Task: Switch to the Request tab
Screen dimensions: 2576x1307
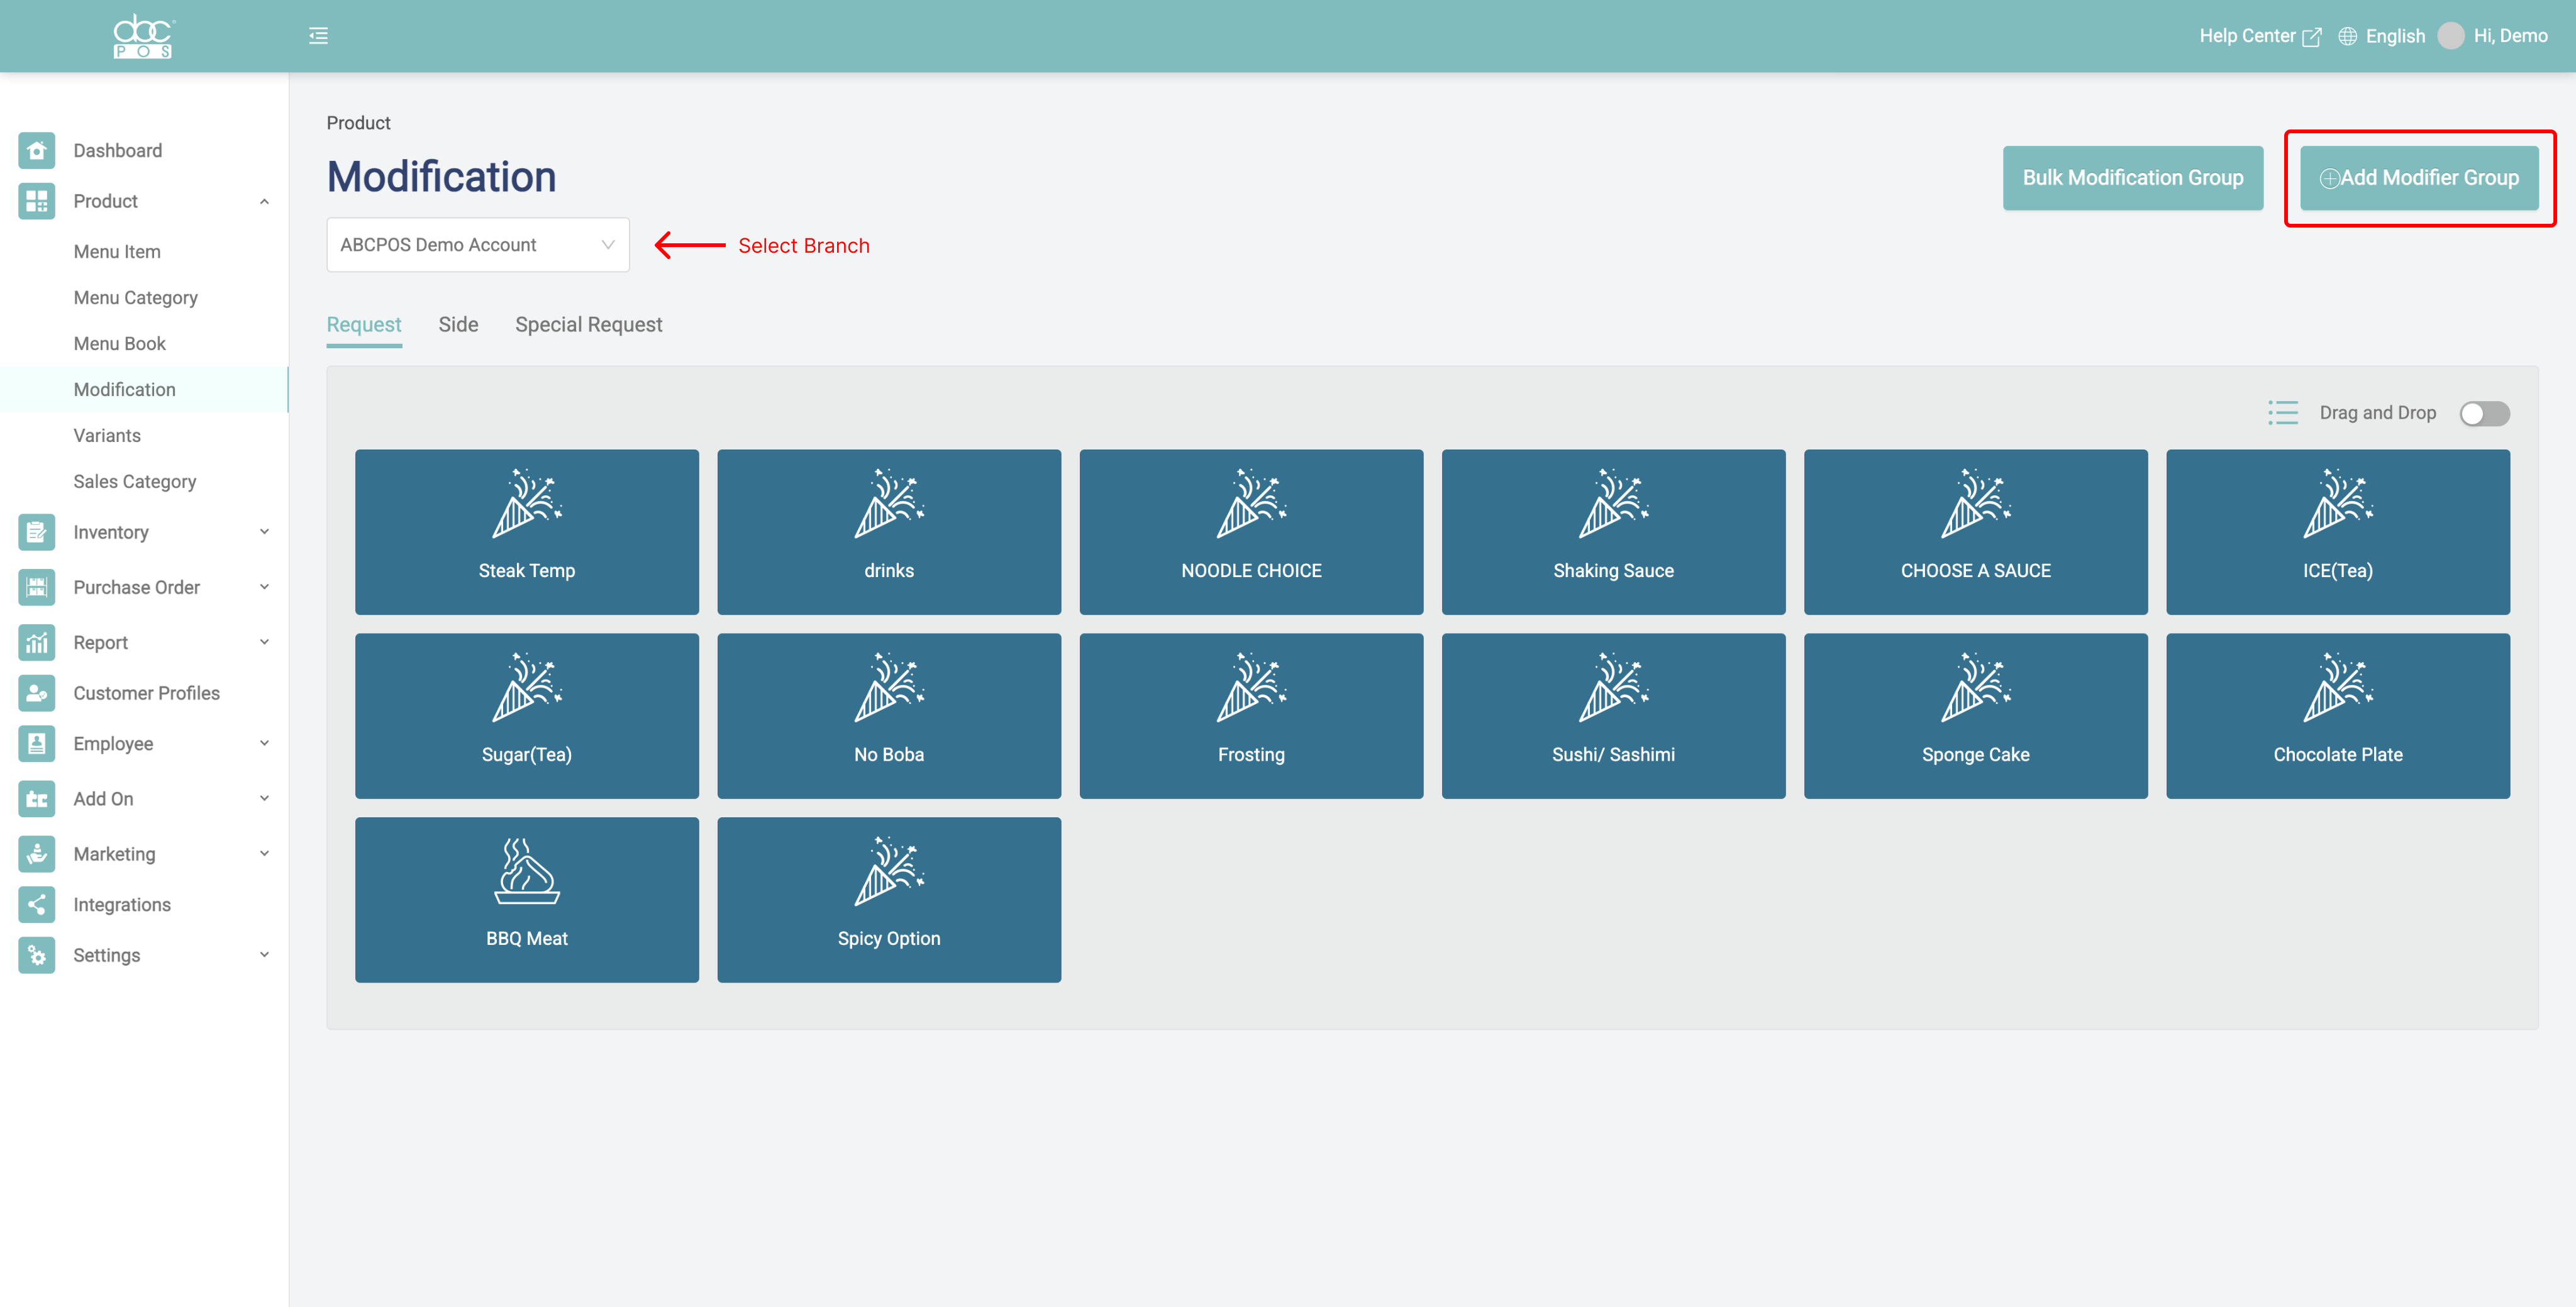Action: (364, 325)
